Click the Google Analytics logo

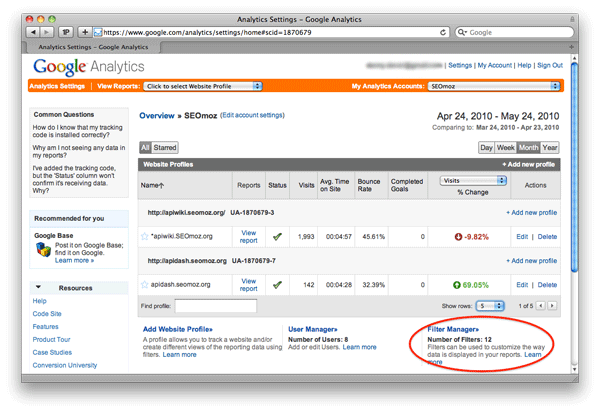(88, 66)
